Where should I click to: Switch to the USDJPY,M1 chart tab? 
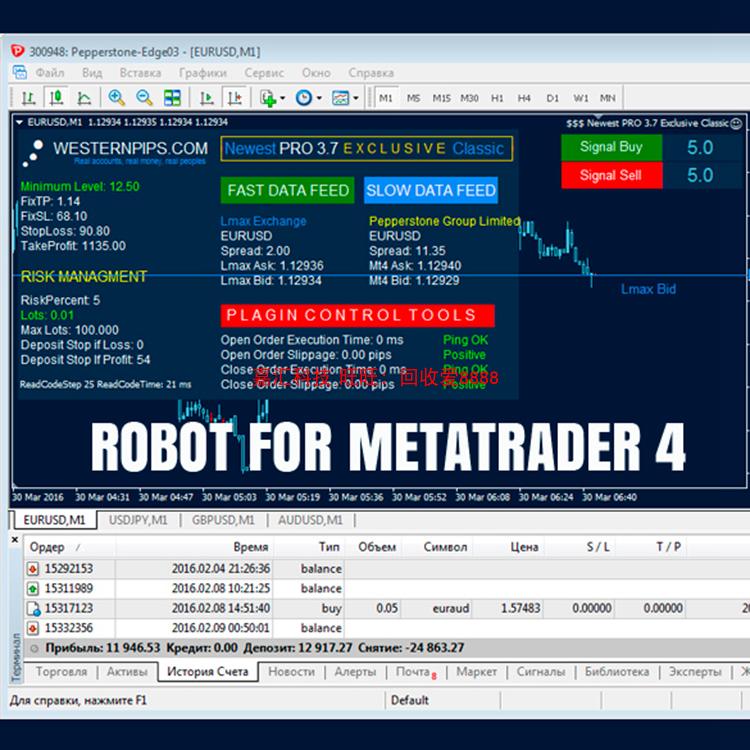138,520
